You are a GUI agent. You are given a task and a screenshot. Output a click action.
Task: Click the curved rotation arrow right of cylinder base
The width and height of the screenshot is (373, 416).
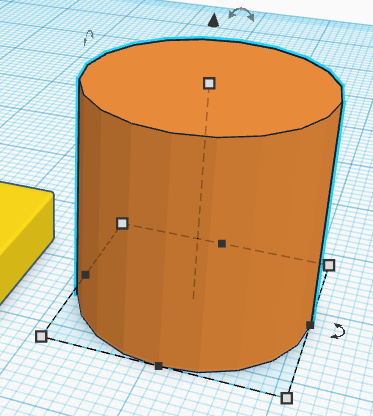(x=338, y=331)
